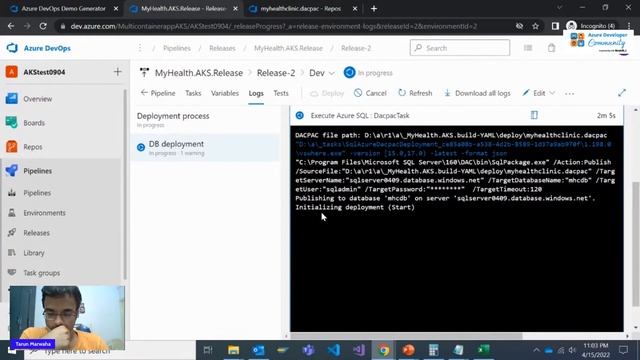Open File Explorer from taskbar
Image resolution: width=640 pixels, height=360 pixels.
(x=233, y=350)
